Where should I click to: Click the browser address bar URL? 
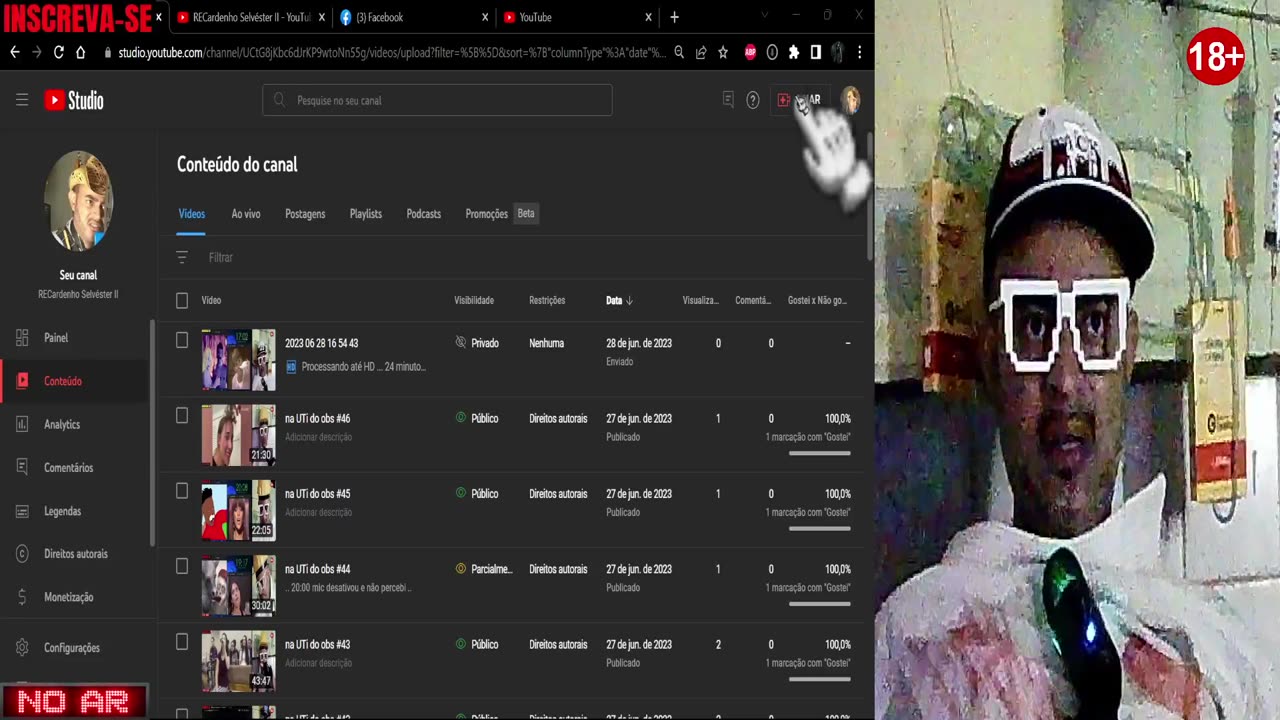pos(392,52)
